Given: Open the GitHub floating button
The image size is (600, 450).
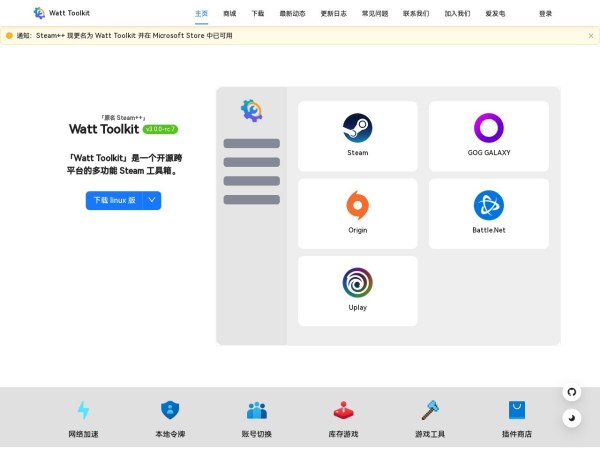Looking at the screenshot, I should (572, 392).
